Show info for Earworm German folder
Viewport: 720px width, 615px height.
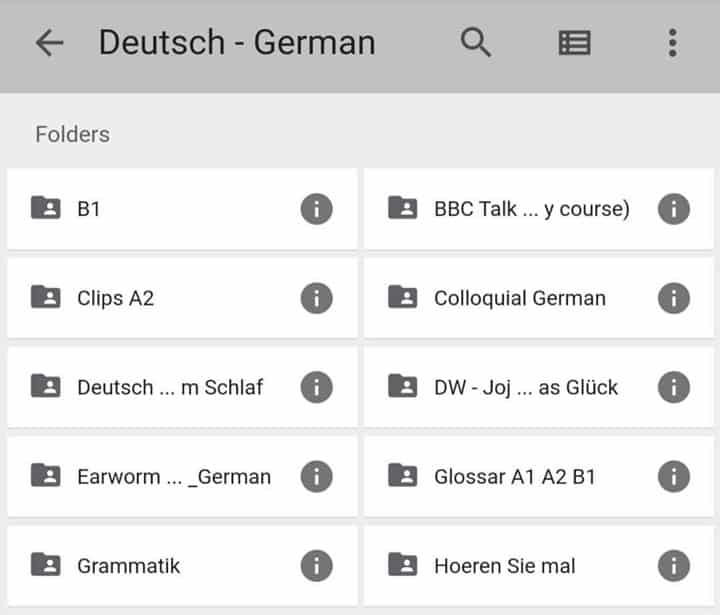pyautogui.click(x=316, y=477)
